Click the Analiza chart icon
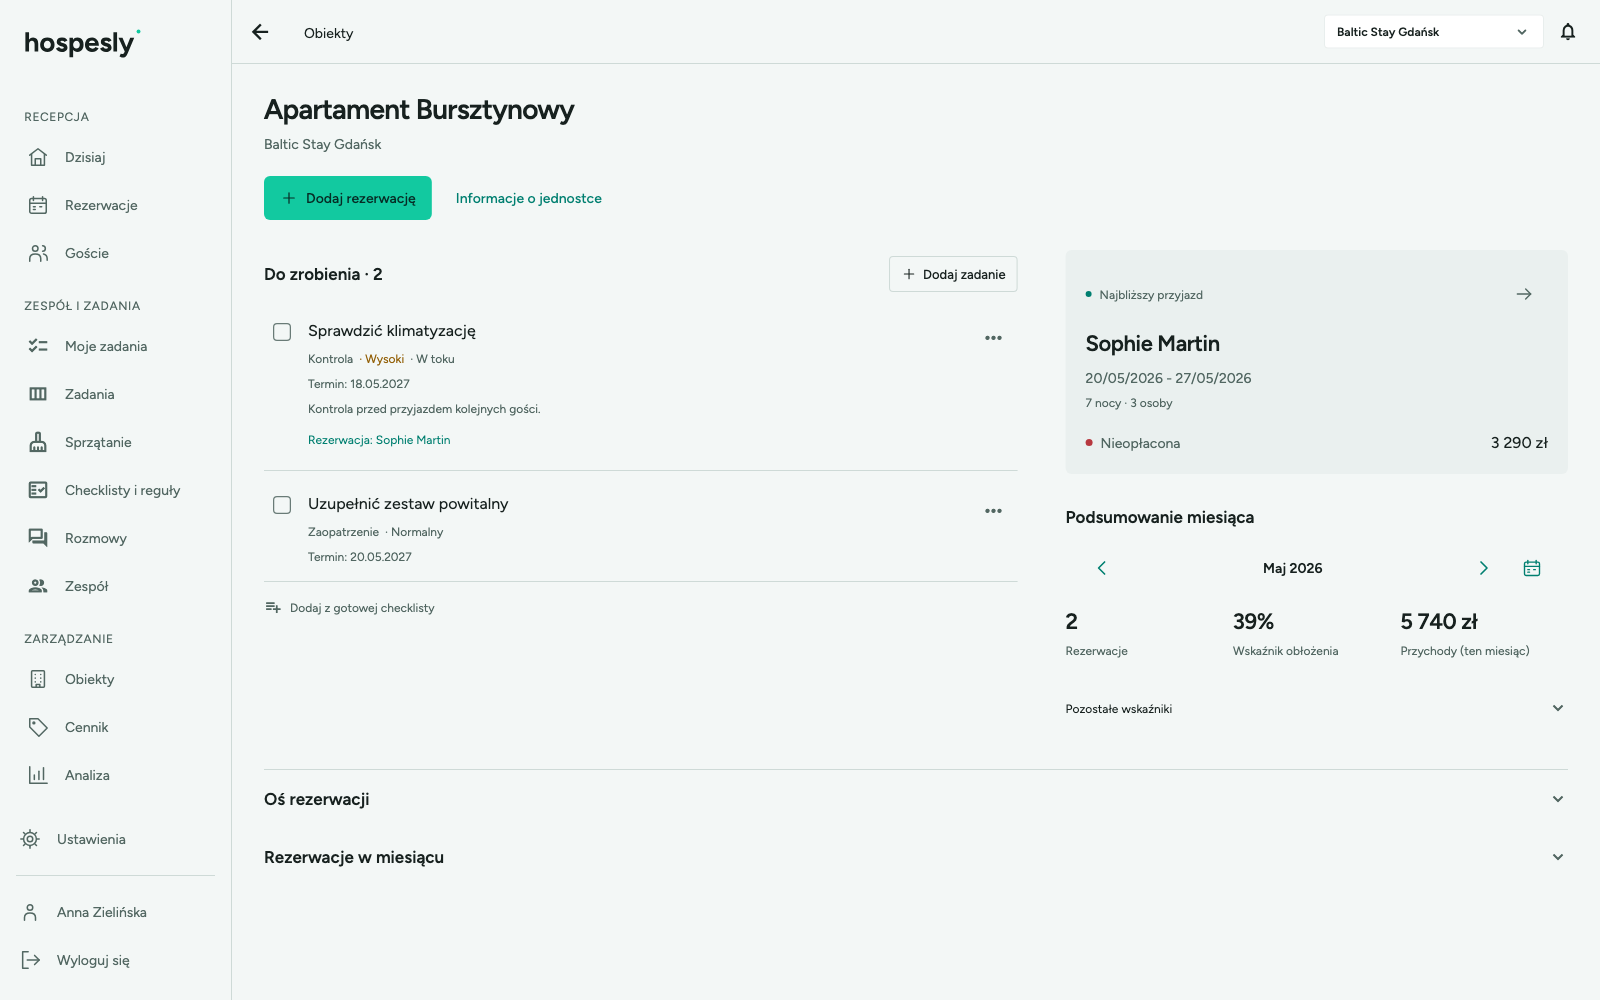Screen dimensions: 1600x1000 pos(38,775)
